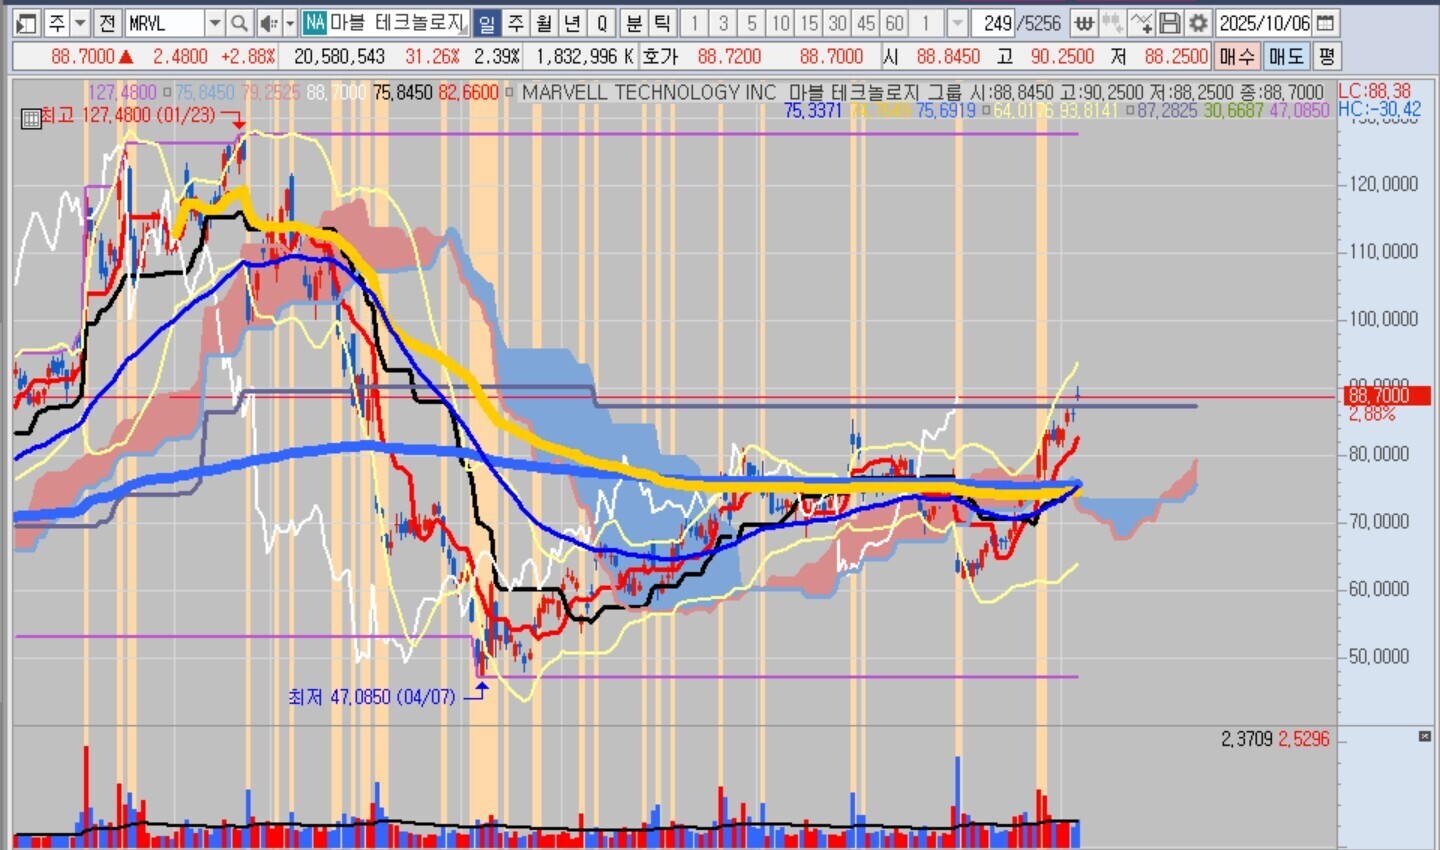
Task: Open the chart data table grid icon
Action: tap(30, 119)
